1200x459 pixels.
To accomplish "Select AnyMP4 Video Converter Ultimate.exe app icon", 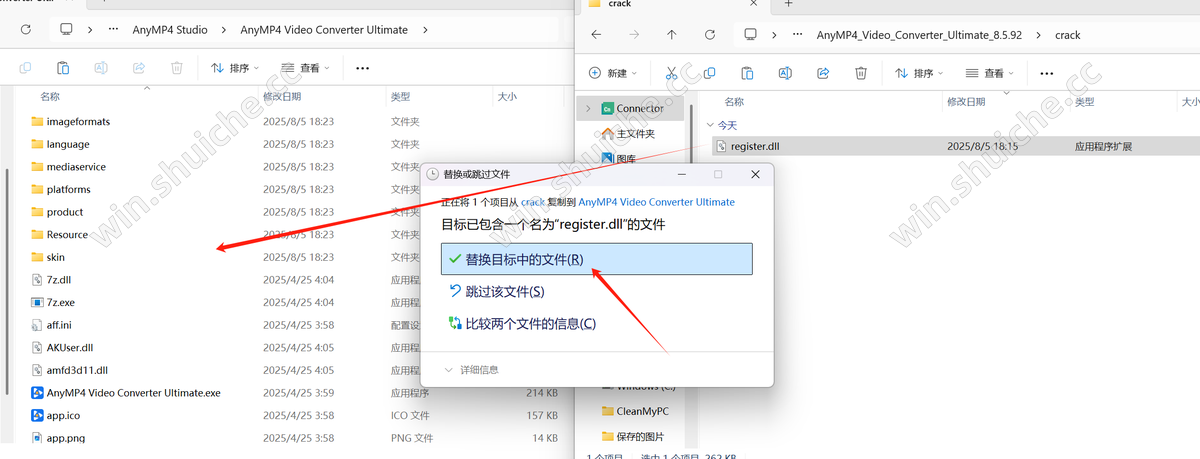I will [37, 393].
